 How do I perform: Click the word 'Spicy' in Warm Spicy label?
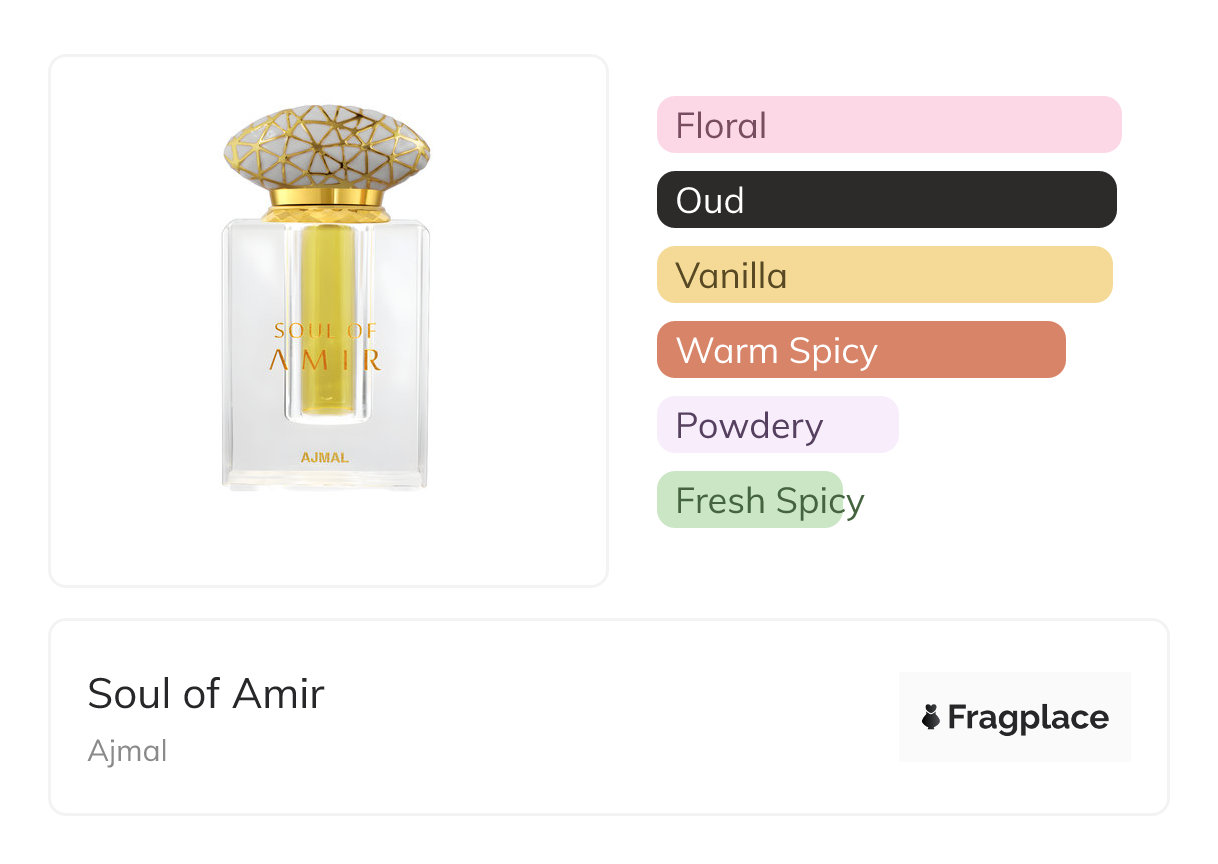(832, 351)
